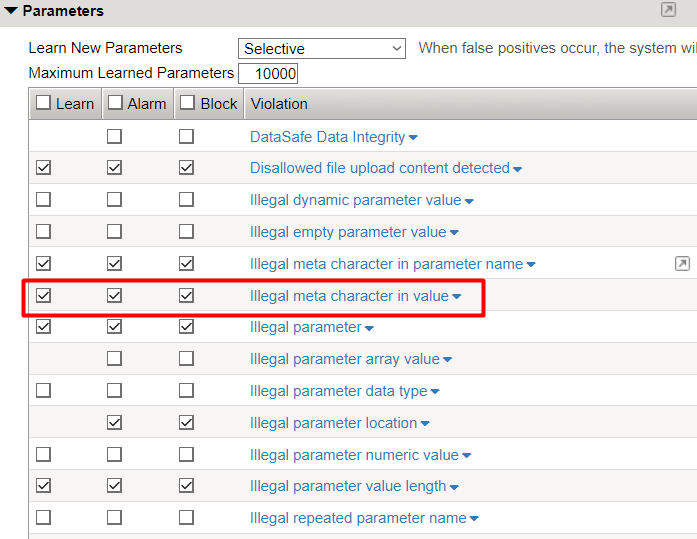Click pop-out icon beside parameter name row
Screen dimensions: 697x539
682,264
